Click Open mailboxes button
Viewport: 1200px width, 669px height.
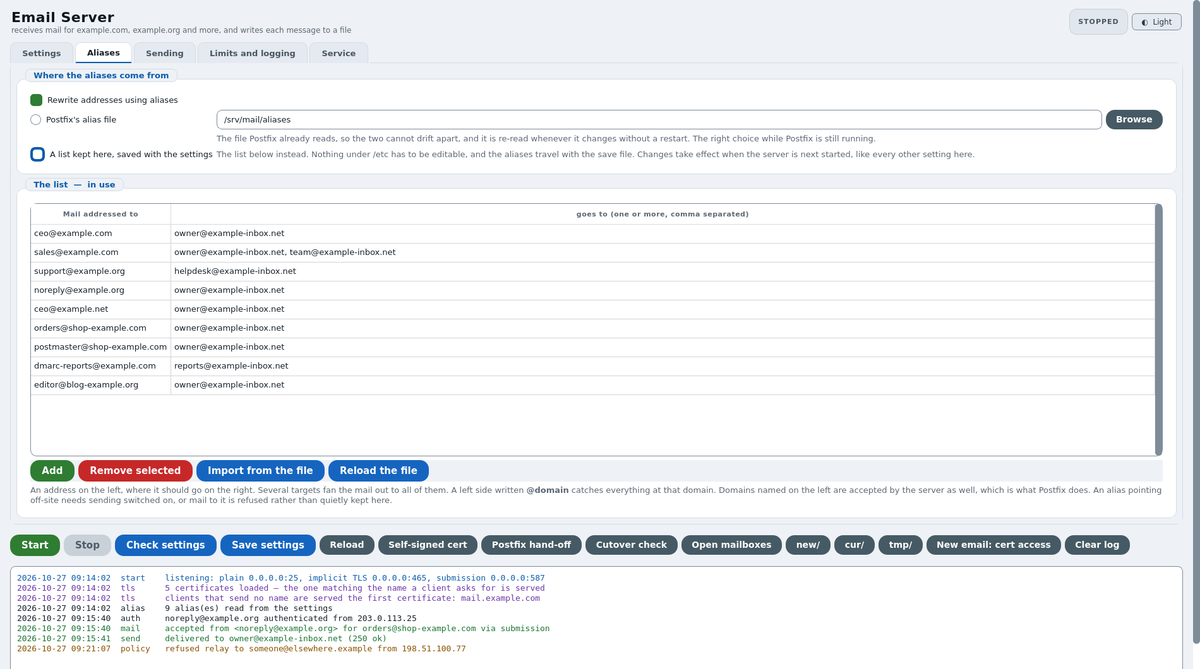pyautogui.click(x=732, y=545)
